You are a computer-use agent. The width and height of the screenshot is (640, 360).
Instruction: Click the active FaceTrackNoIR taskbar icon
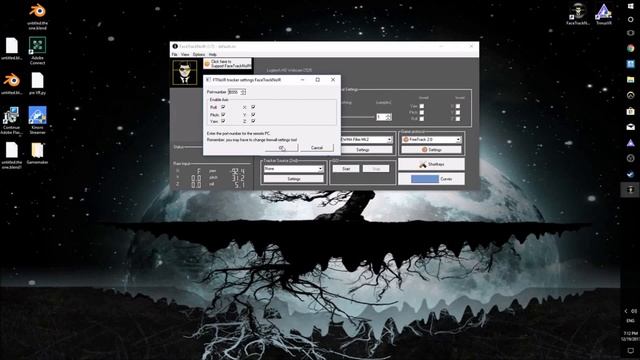(x=631, y=189)
